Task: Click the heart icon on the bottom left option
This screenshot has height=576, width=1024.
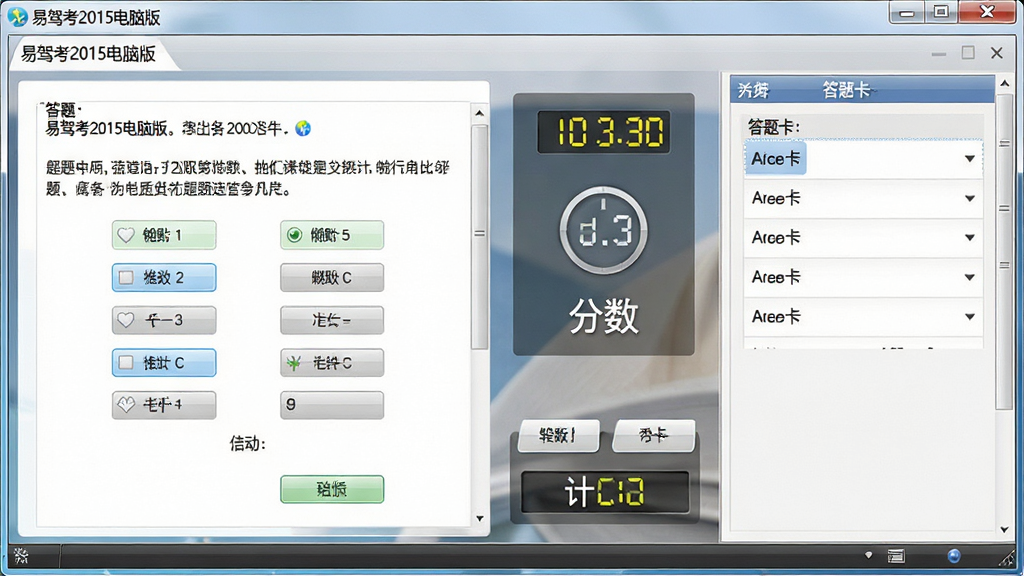Action: click(x=126, y=405)
